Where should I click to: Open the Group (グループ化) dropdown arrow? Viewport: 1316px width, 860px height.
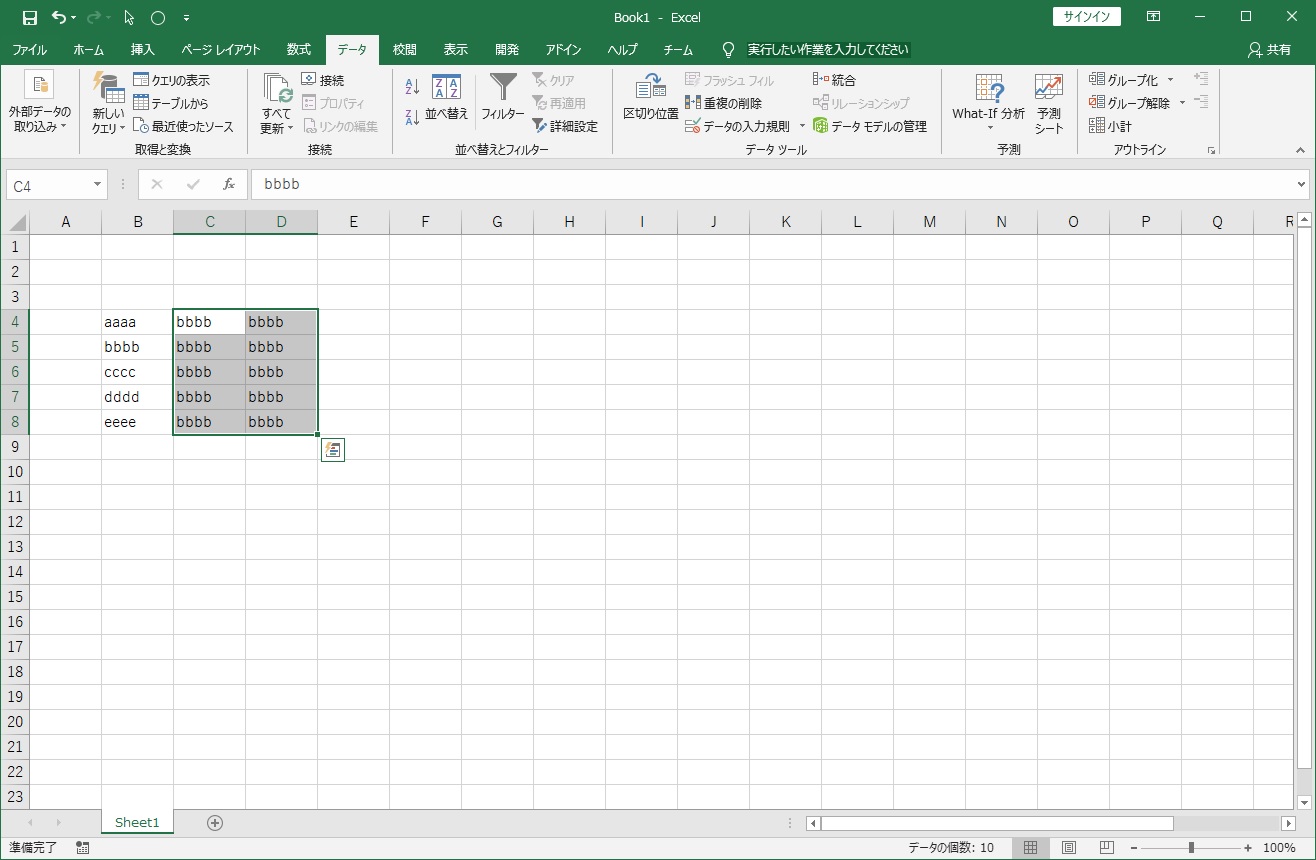tap(1170, 80)
